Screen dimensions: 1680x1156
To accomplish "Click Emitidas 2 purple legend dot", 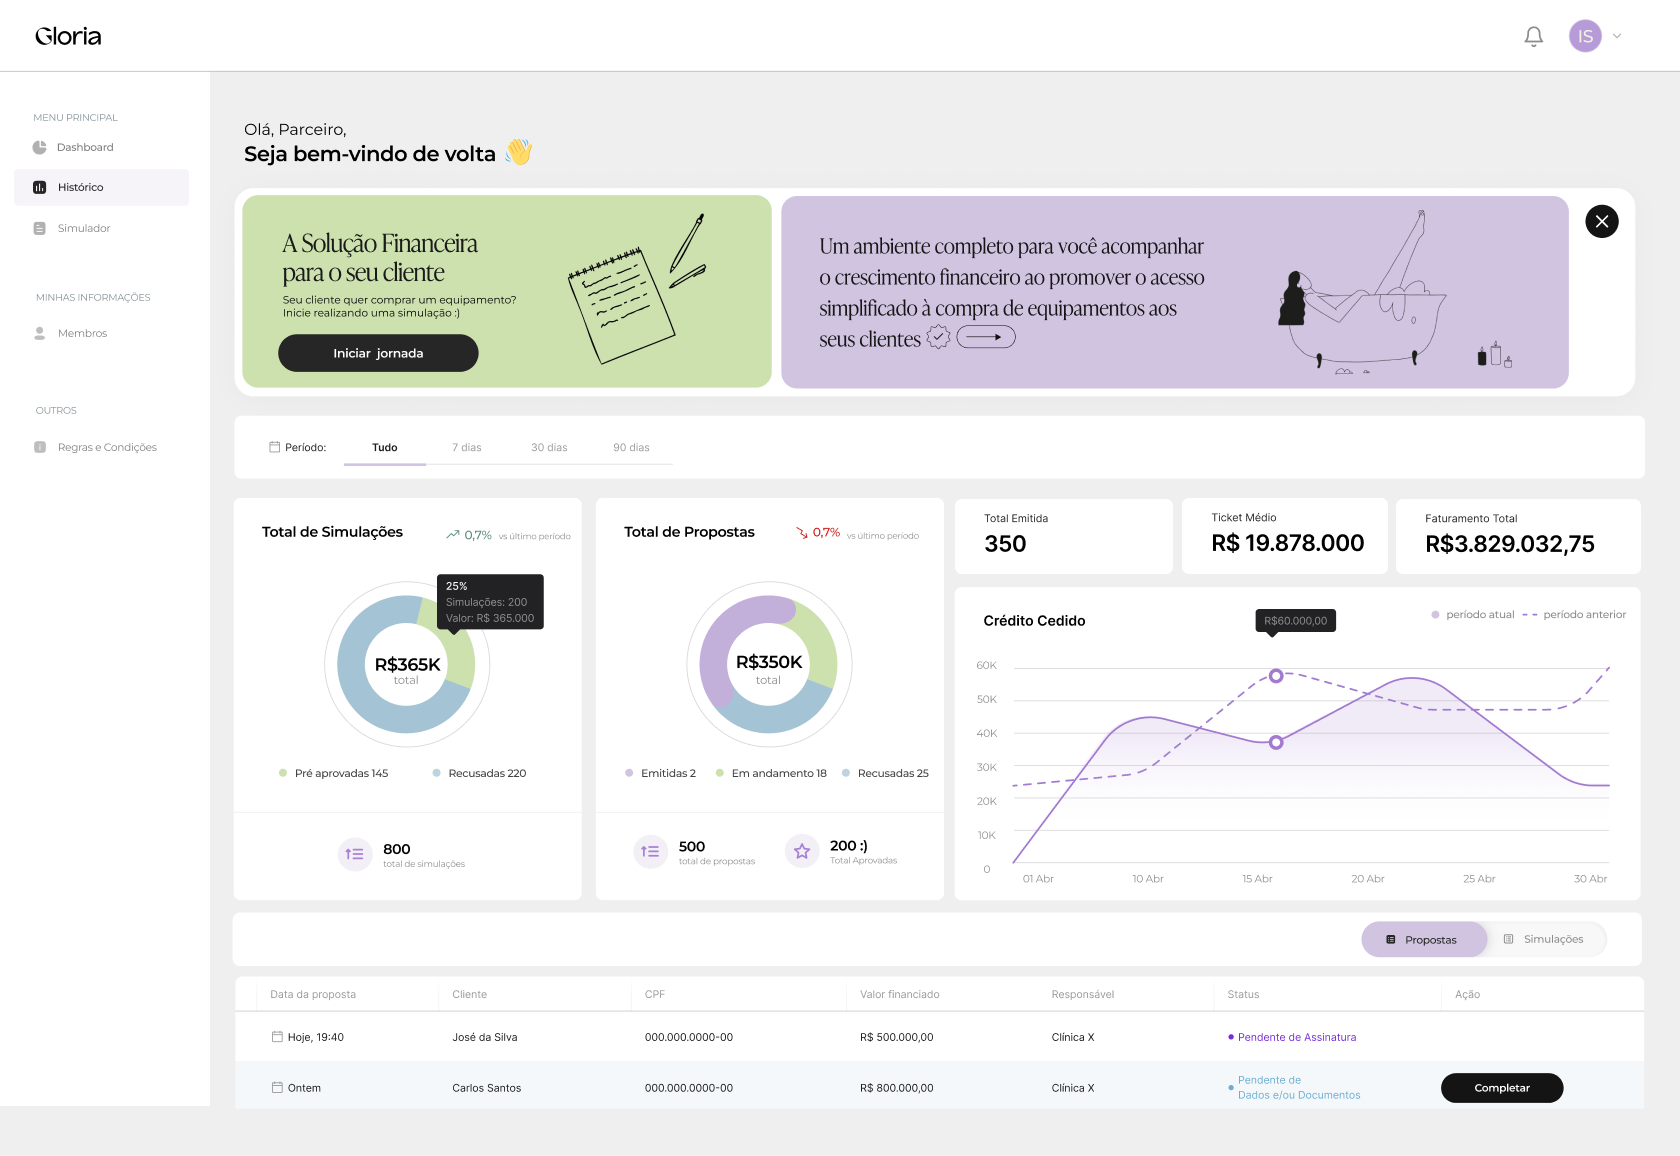I will (629, 773).
